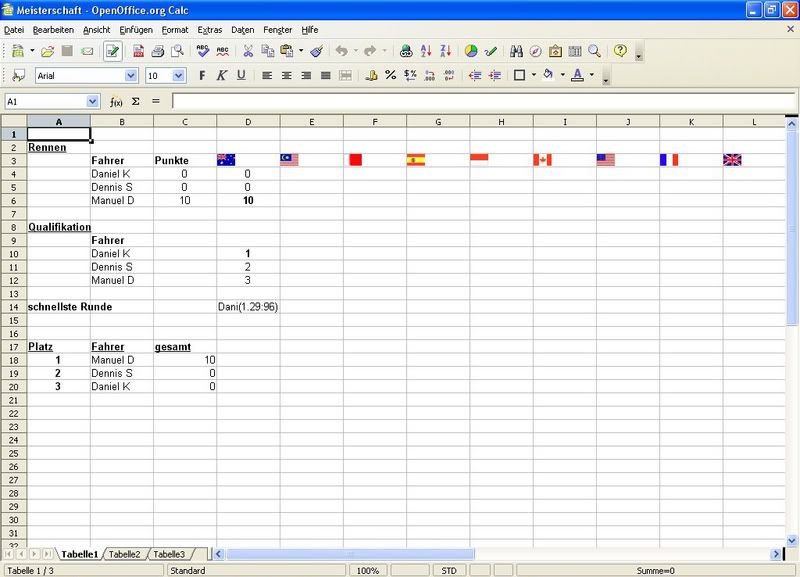
Task: Click the Sum sigma button
Action: click(x=136, y=102)
